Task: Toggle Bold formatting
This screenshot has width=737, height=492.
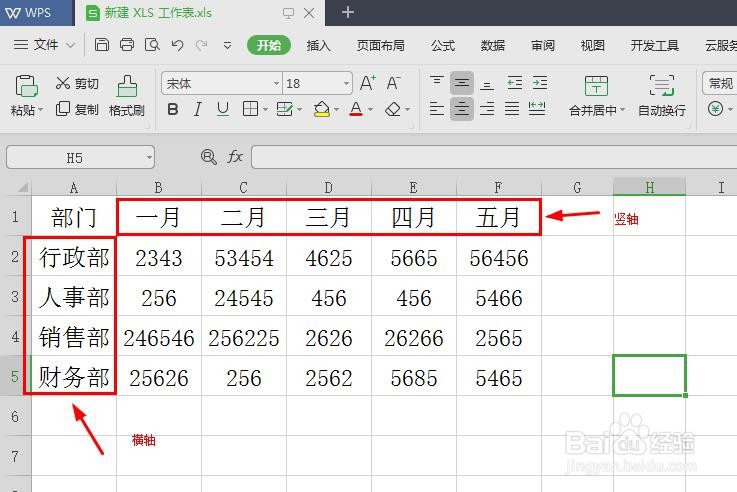Action: 172,109
